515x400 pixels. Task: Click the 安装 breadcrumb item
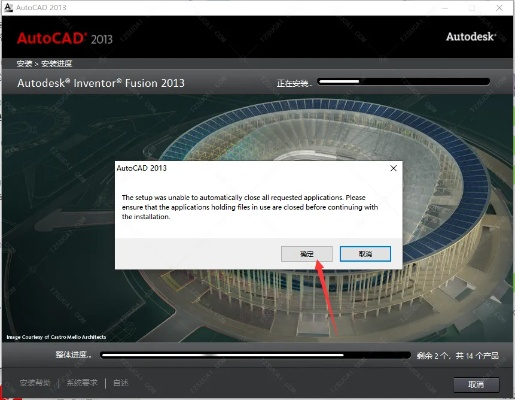[x=24, y=63]
